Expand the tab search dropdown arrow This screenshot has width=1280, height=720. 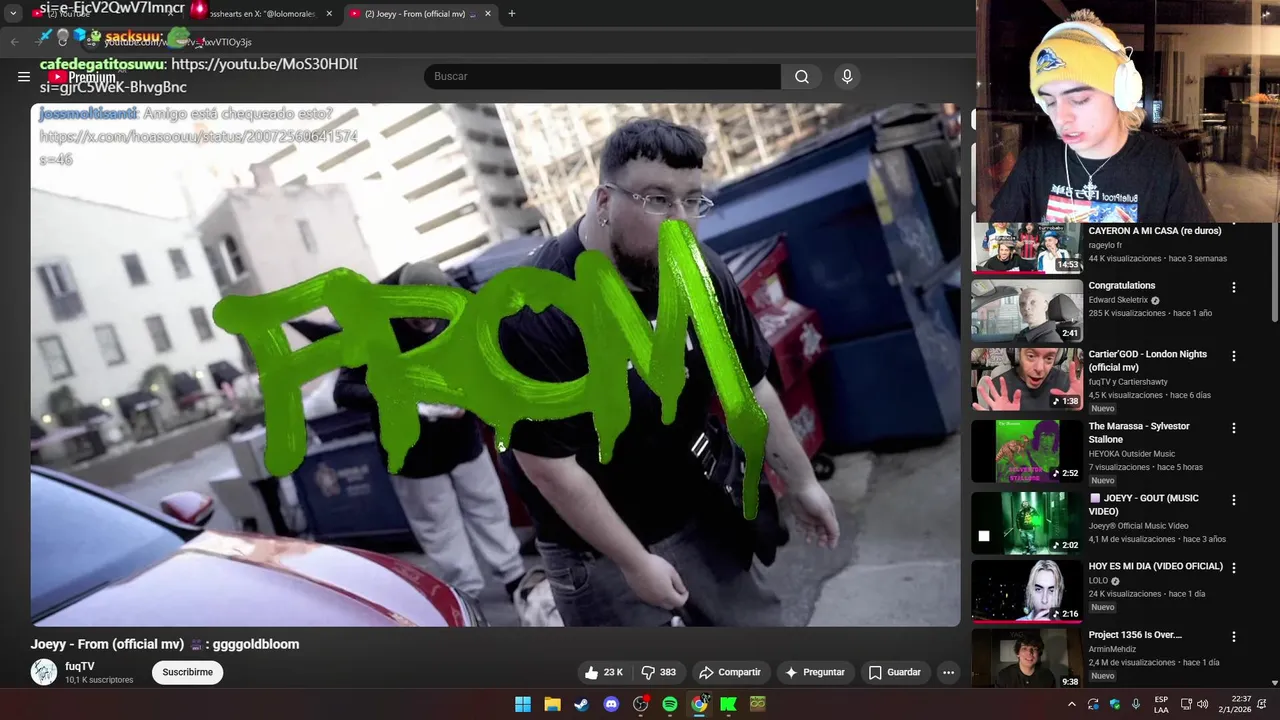click(13, 14)
